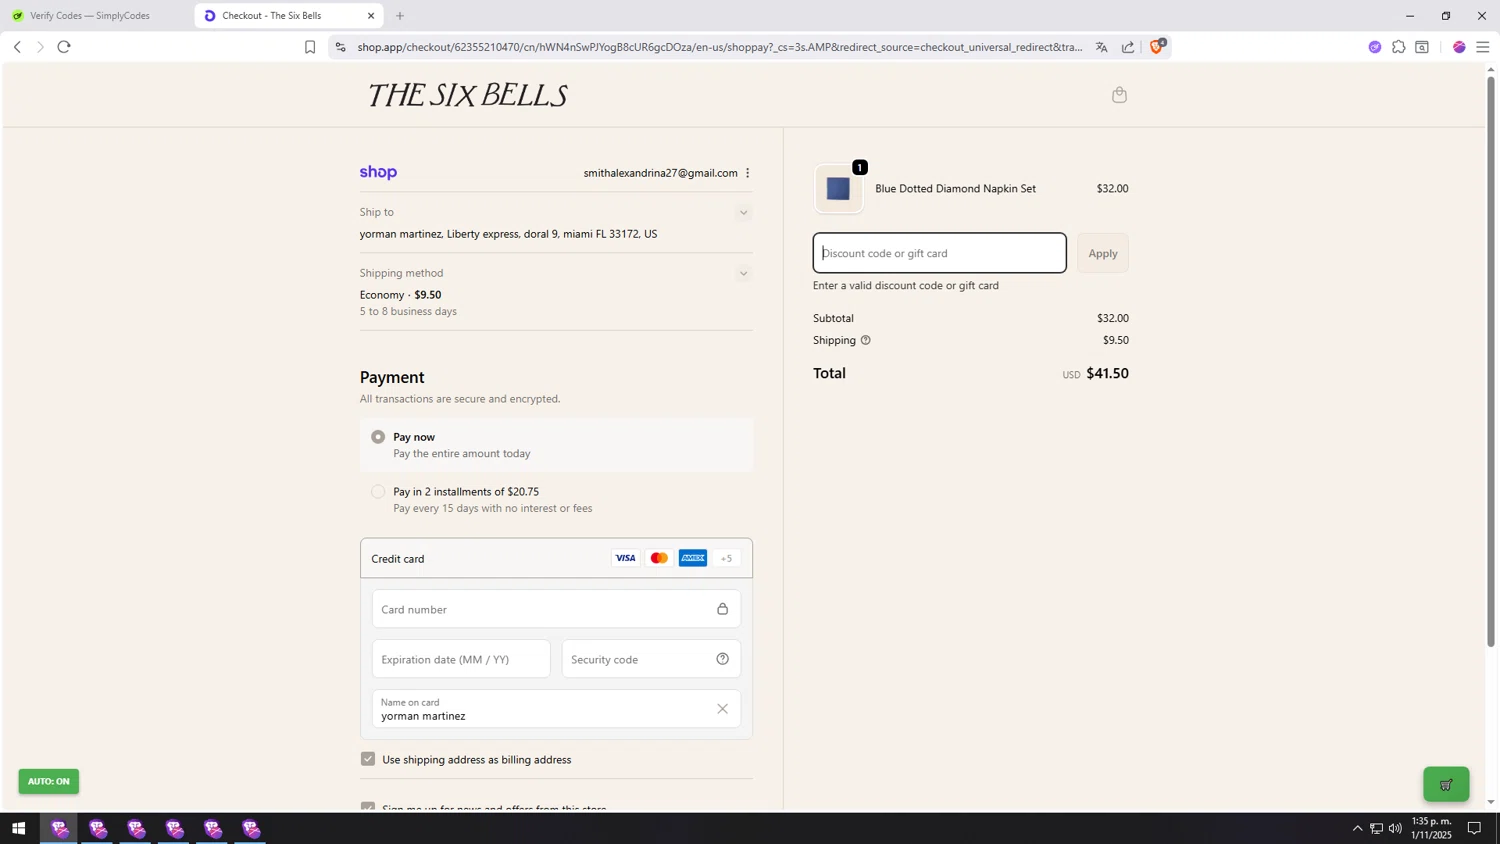Expand the Ship to section
This screenshot has width=1500, height=844.
(x=743, y=212)
